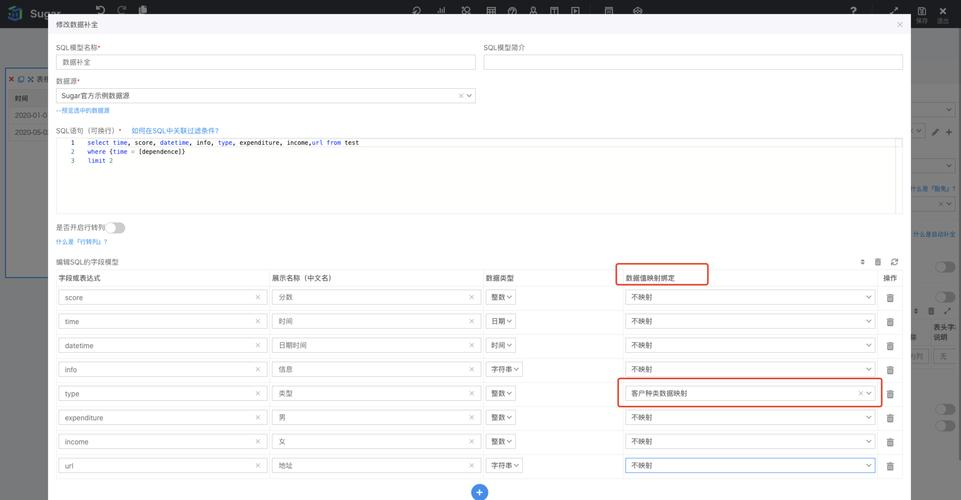Image resolution: width=961 pixels, height=500 pixels.
Task: Add a new field with the blue plus button
Action: click(x=479, y=492)
